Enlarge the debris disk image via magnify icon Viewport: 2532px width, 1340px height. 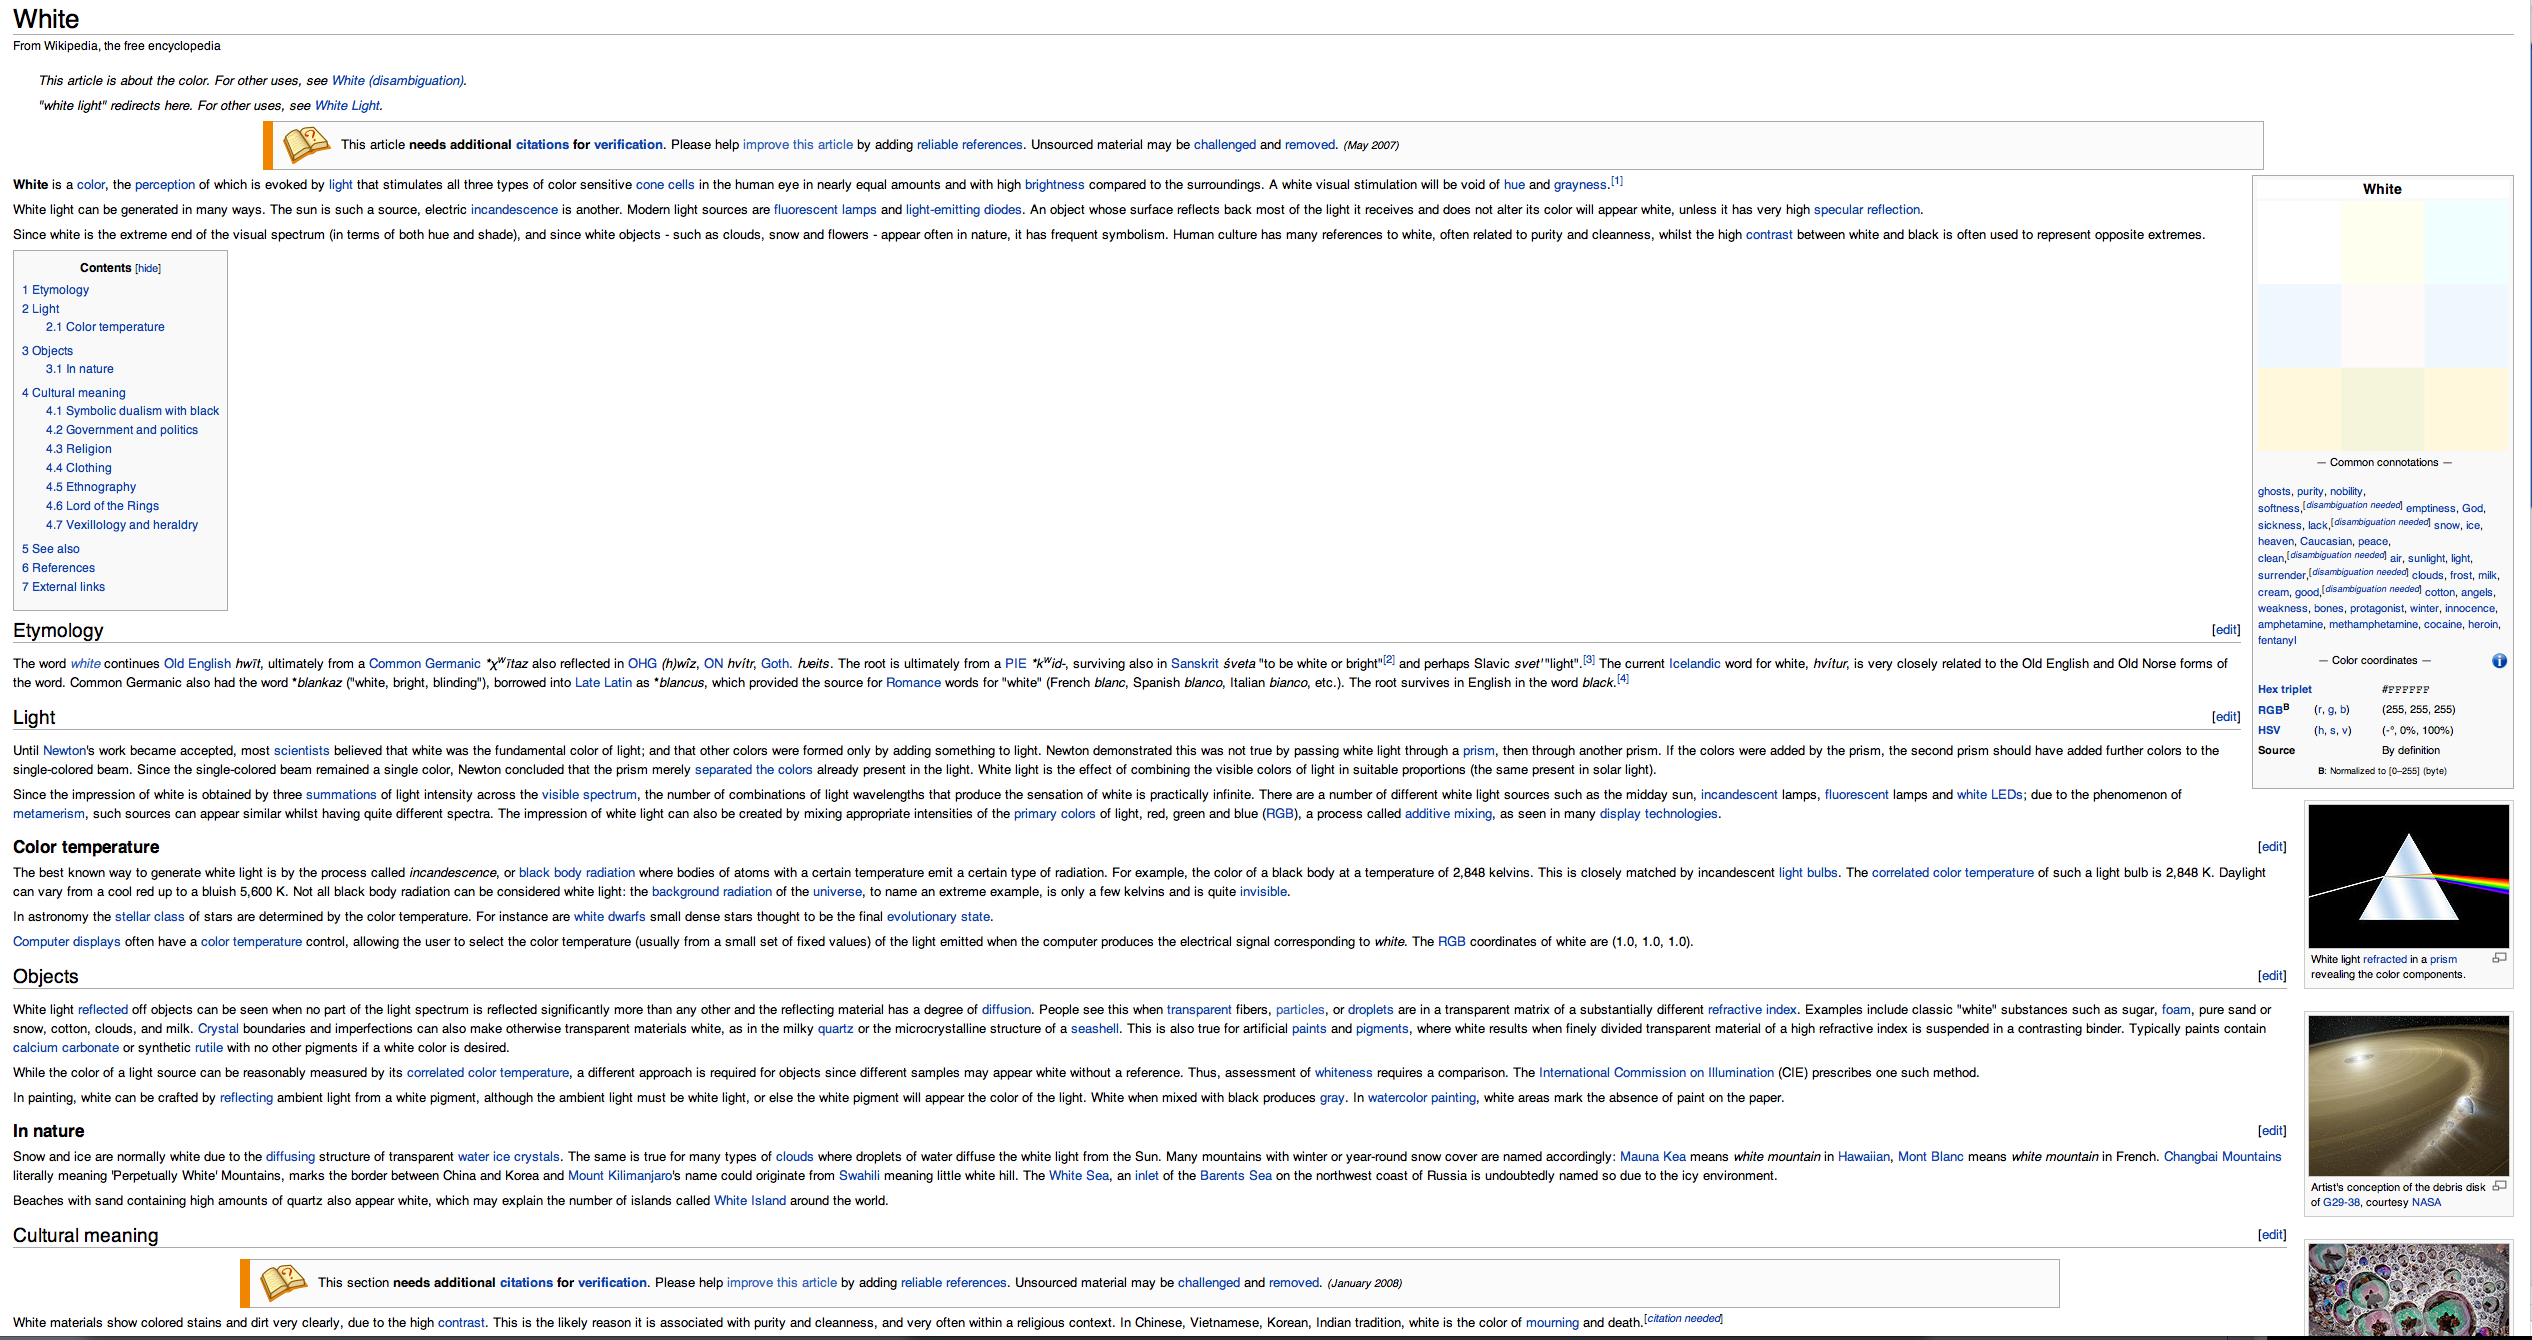pyautogui.click(x=2499, y=1186)
